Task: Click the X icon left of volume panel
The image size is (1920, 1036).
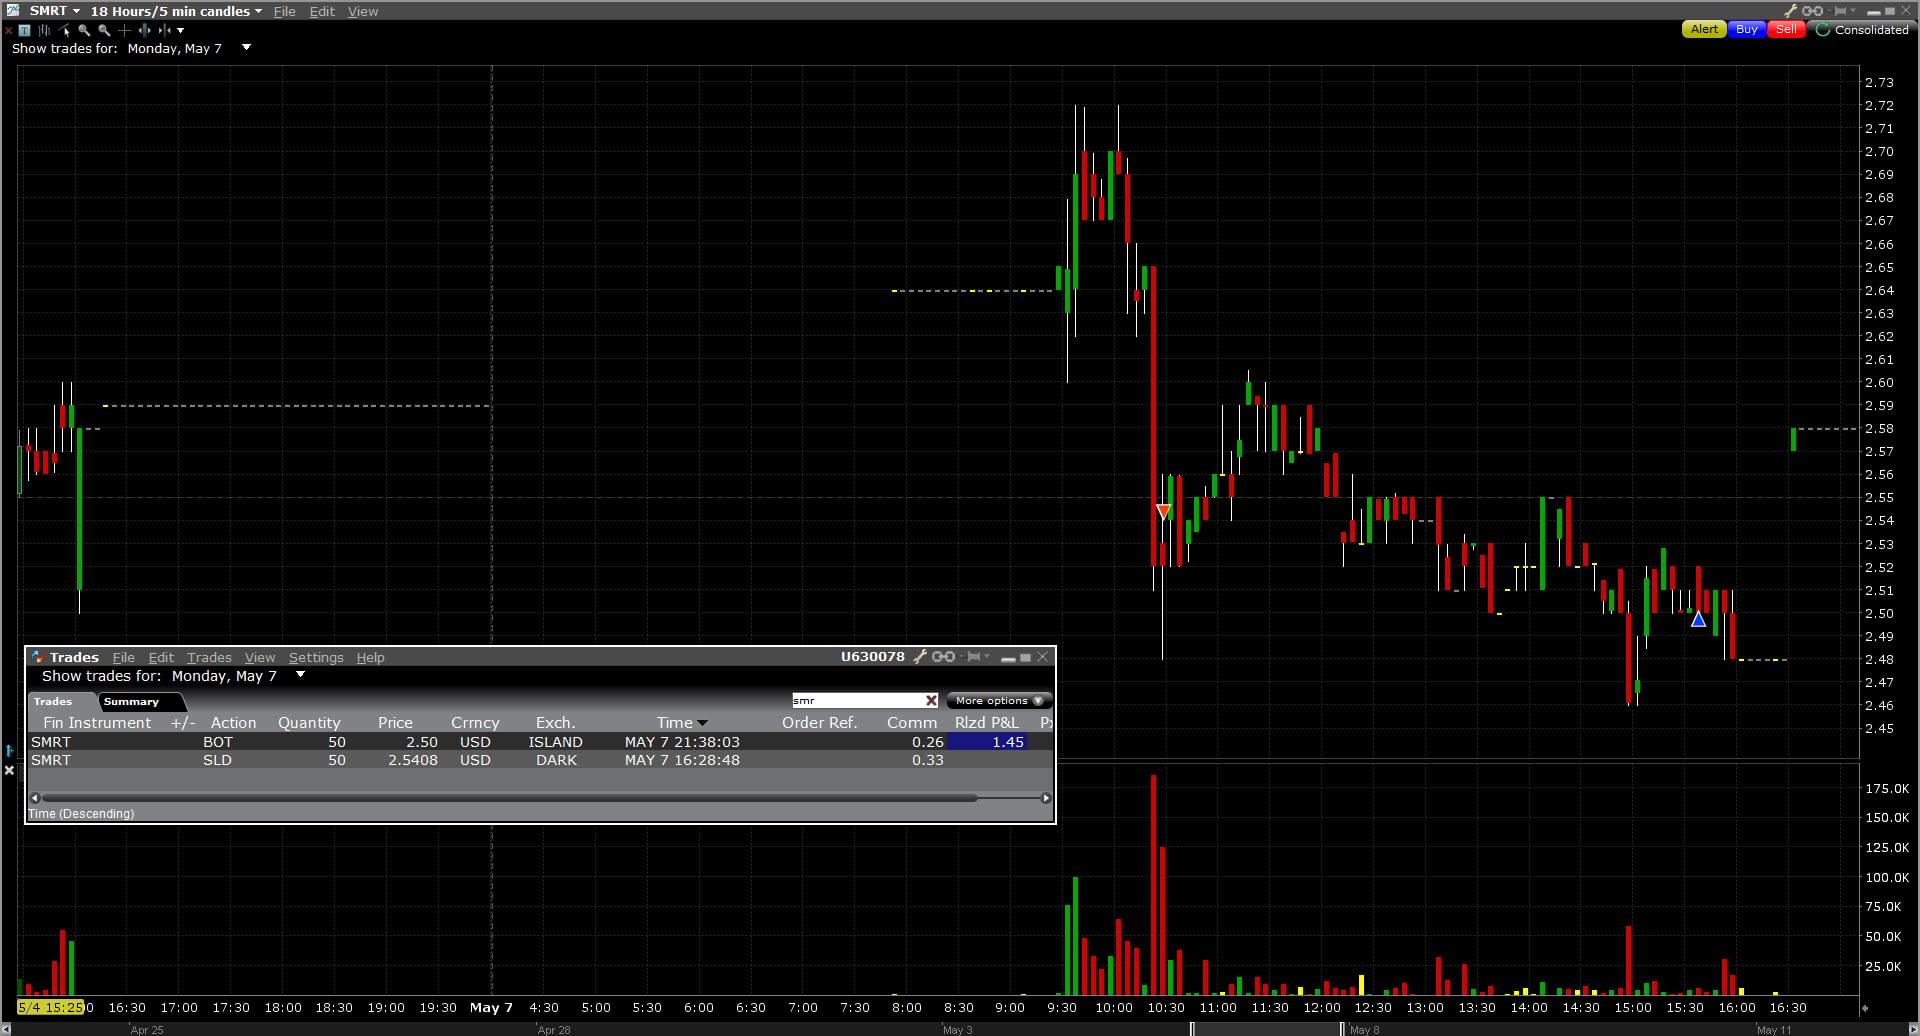Action: [x=9, y=770]
